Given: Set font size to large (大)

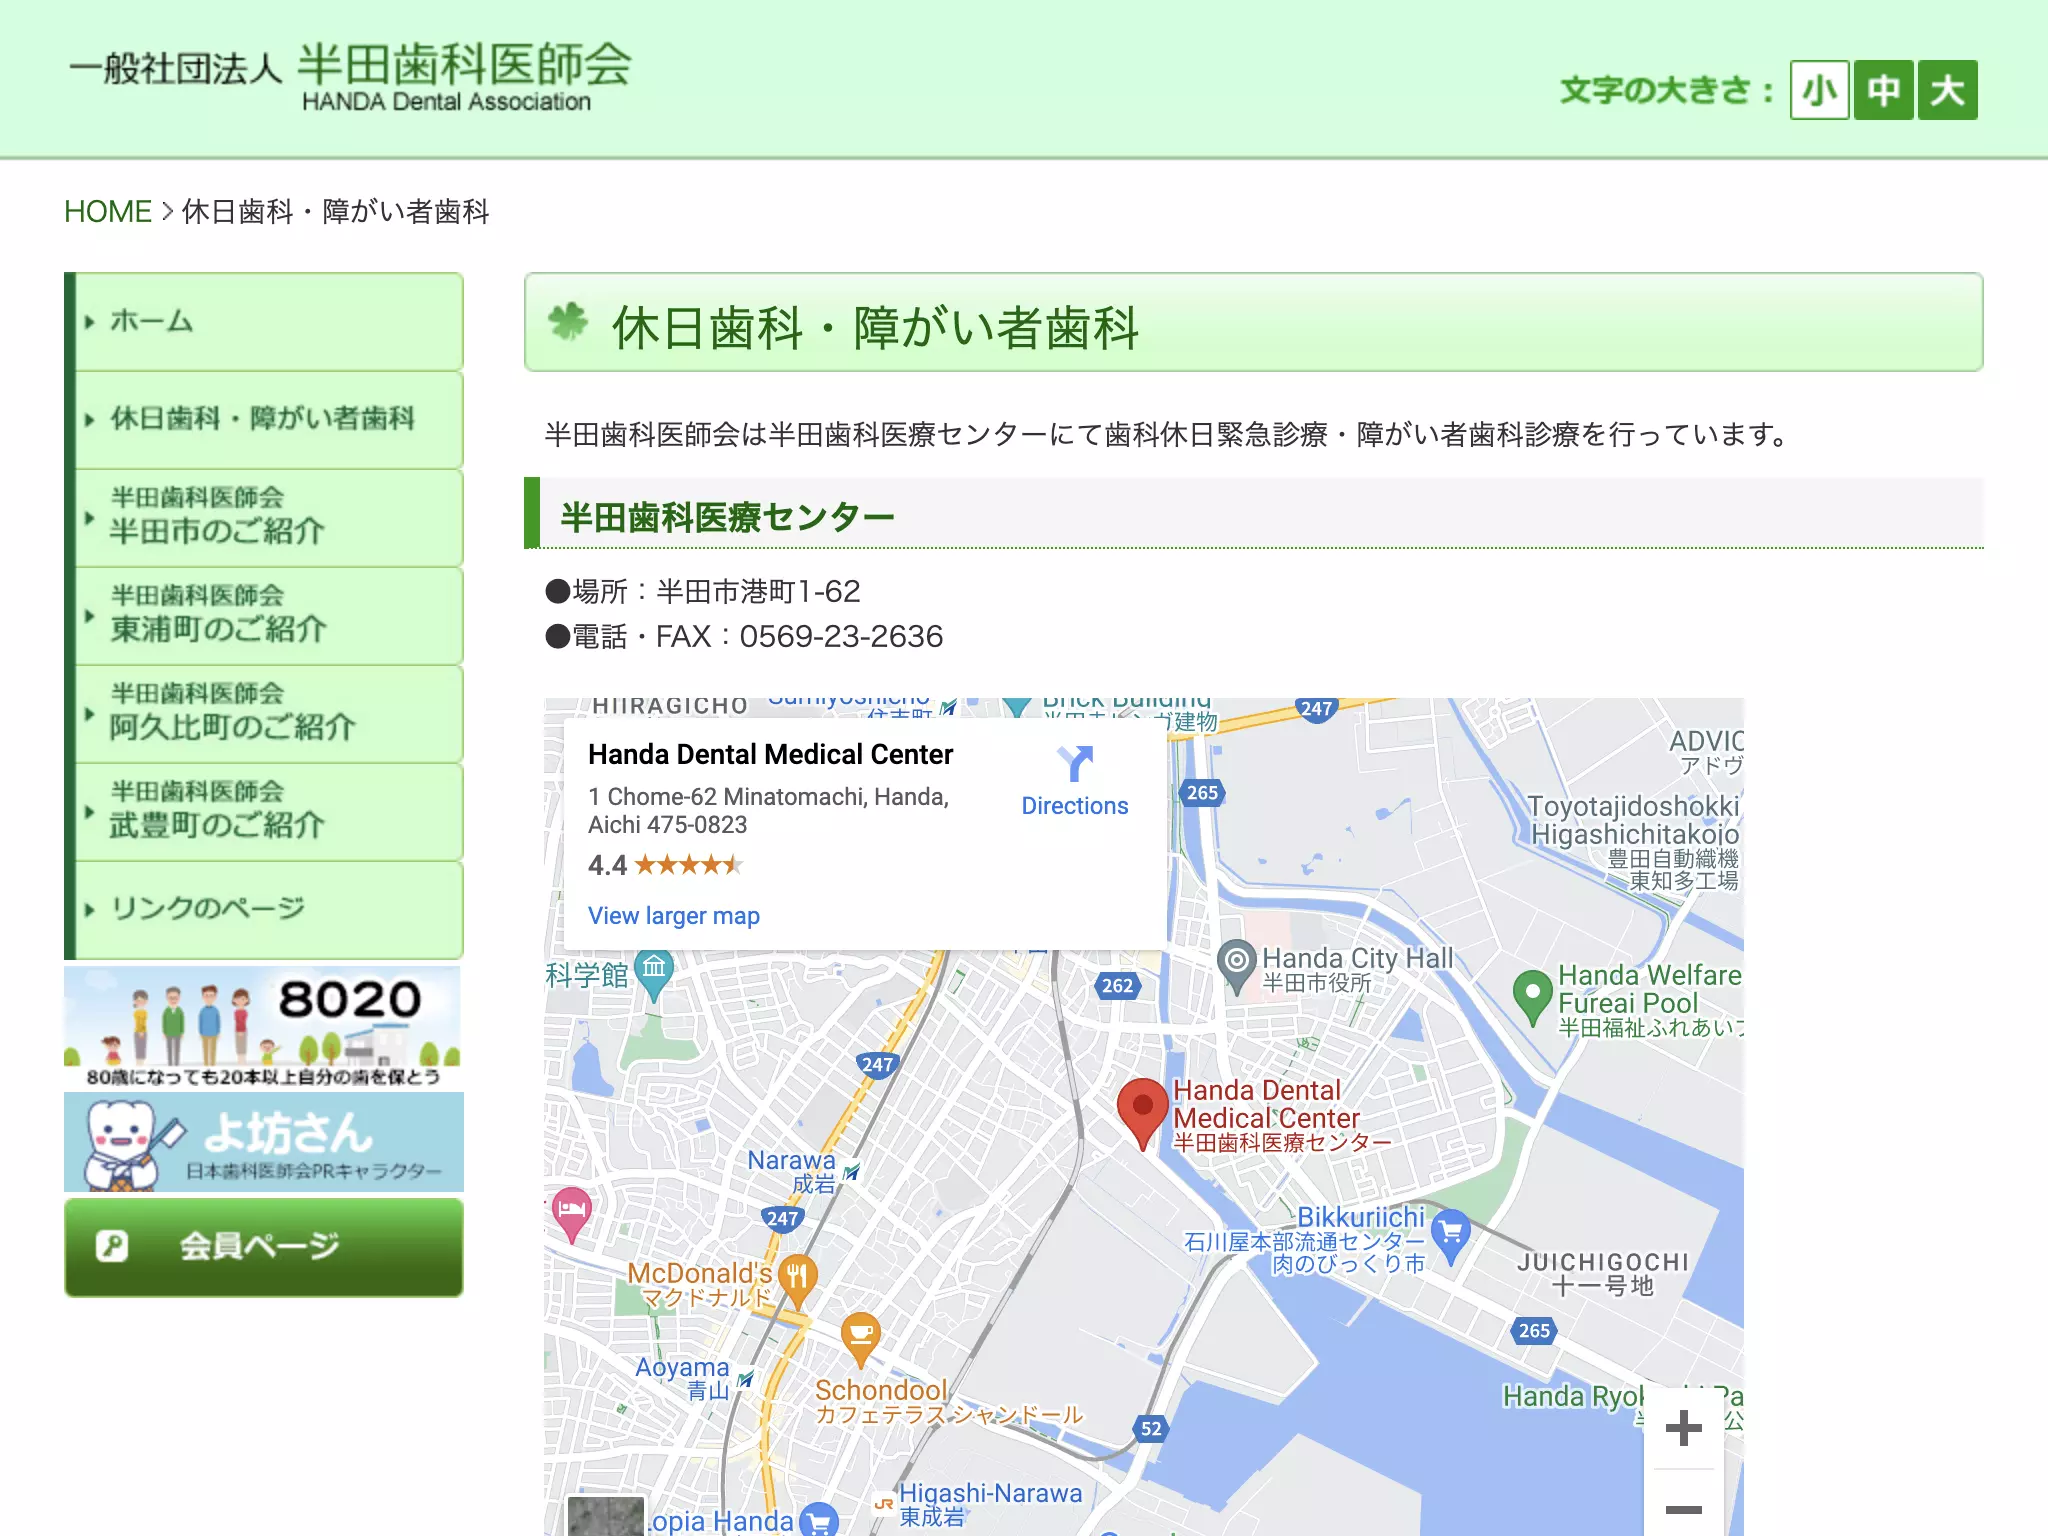Looking at the screenshot, I should pyautogui.click(x=1947, y=90).
